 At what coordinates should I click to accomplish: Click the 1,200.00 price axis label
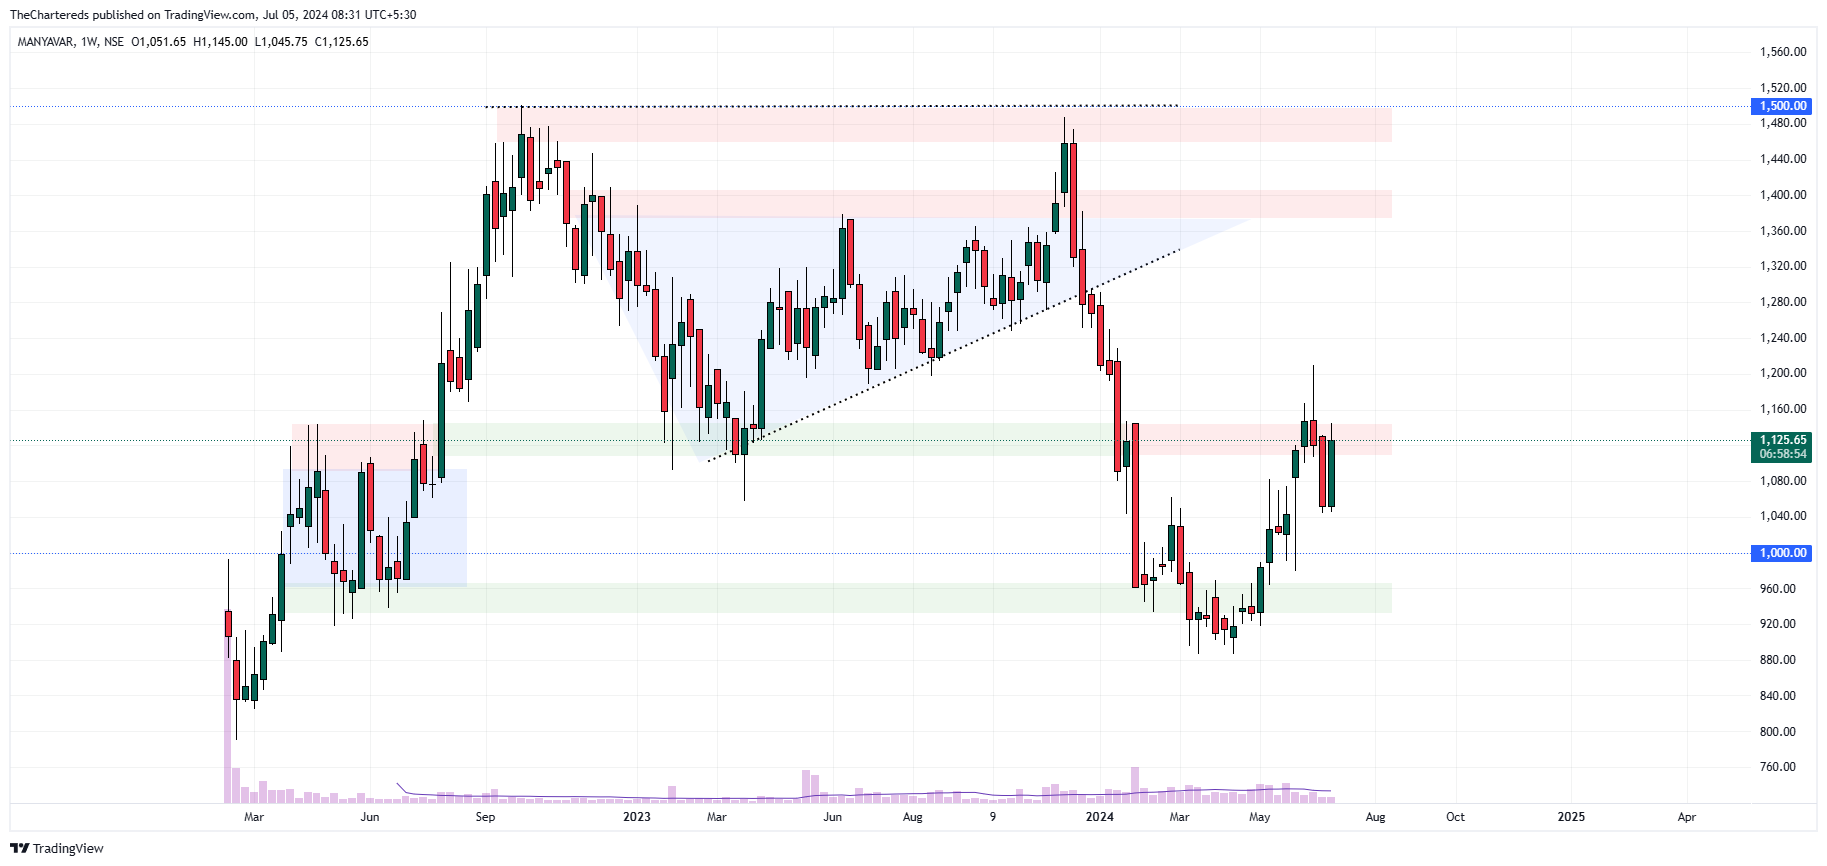[x=1783, y=373]
